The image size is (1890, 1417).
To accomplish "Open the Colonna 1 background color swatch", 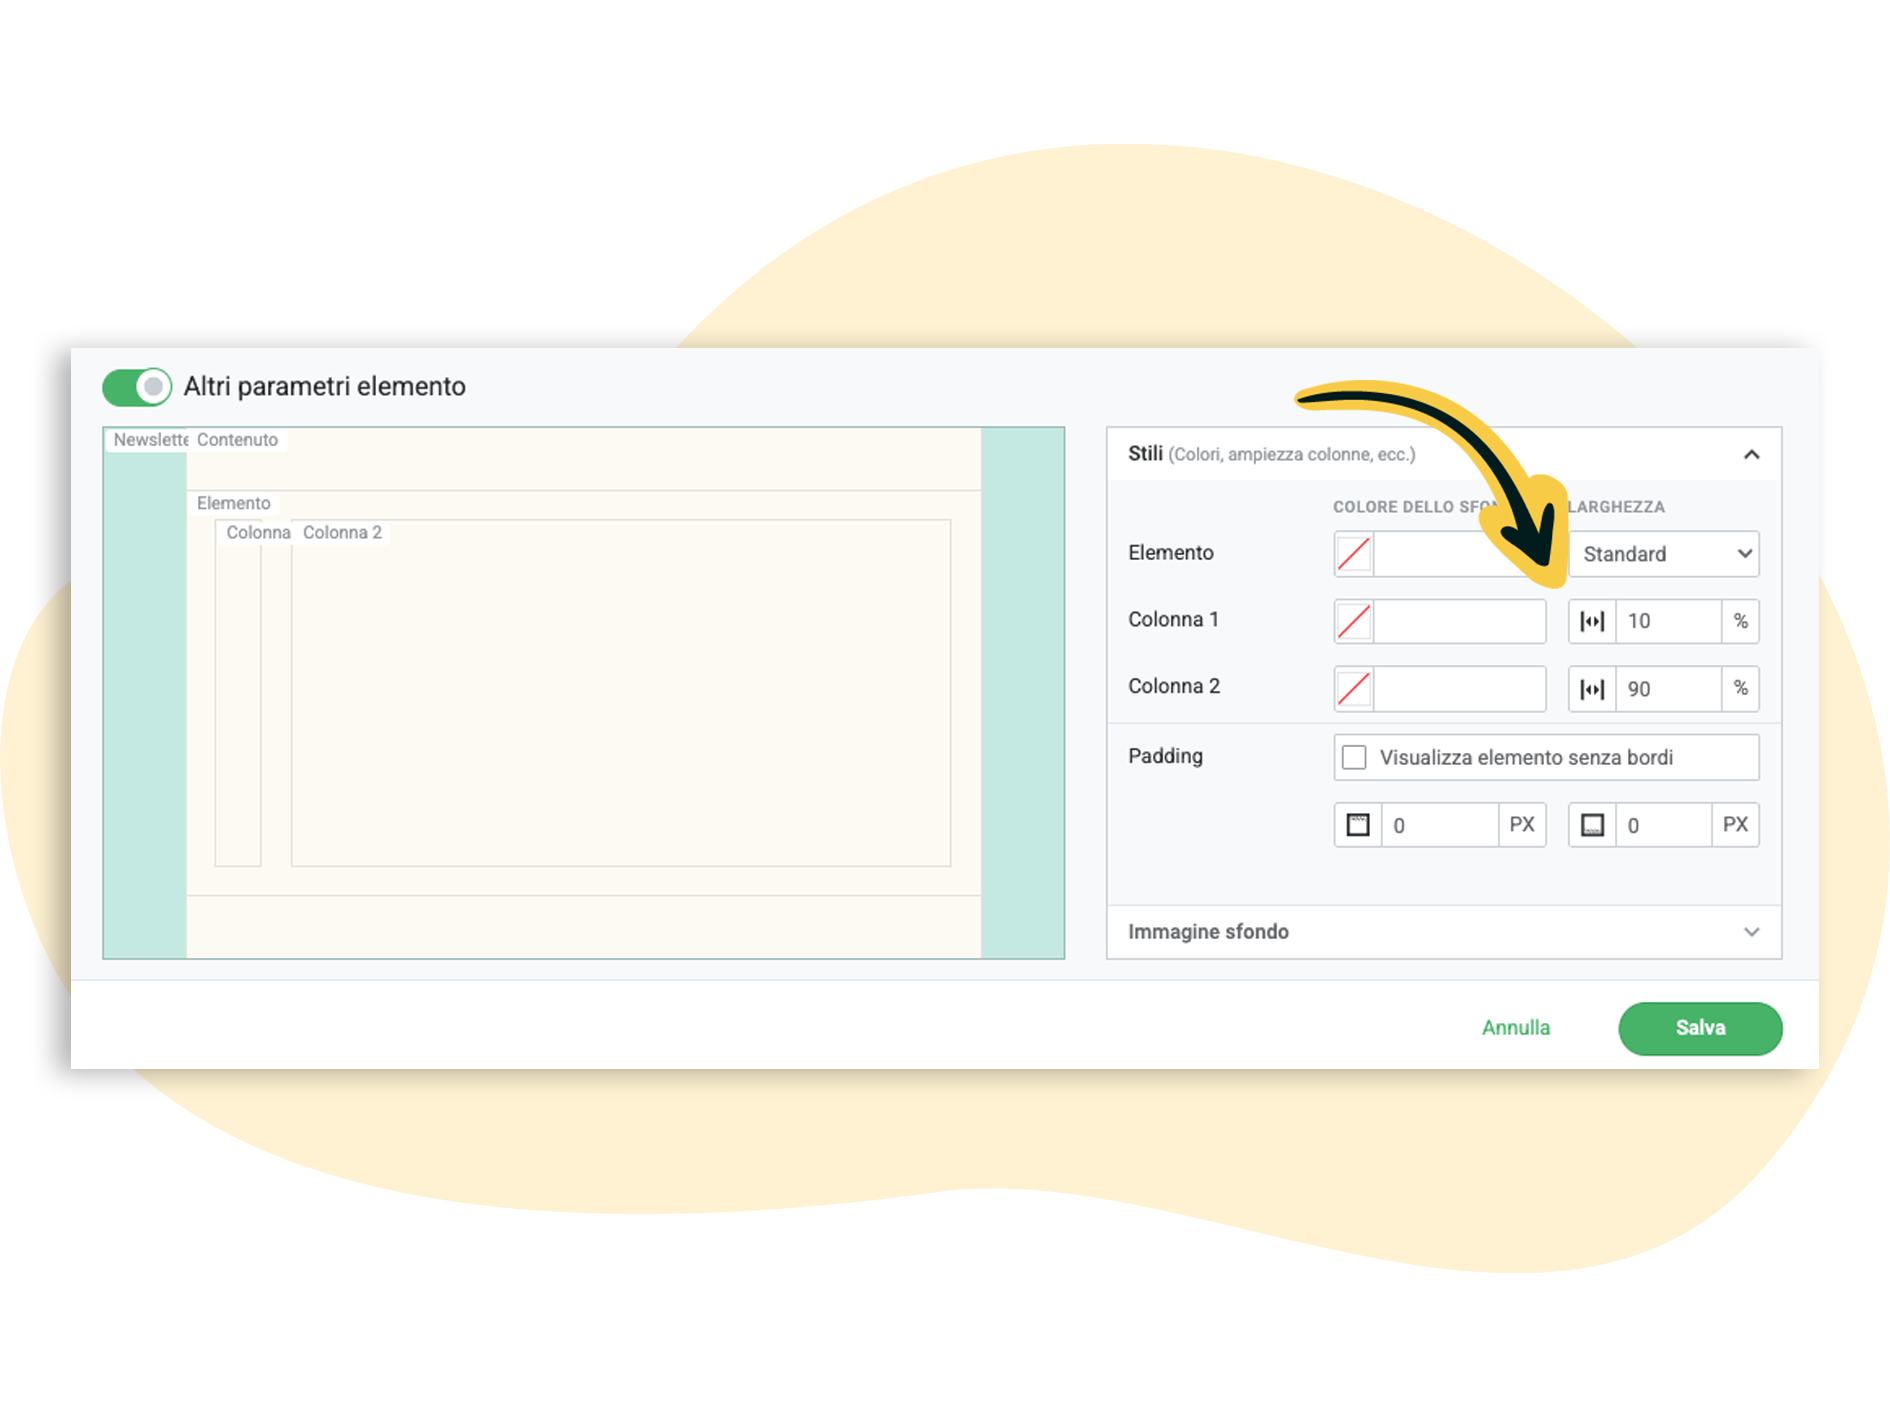I will point(1354,621).
